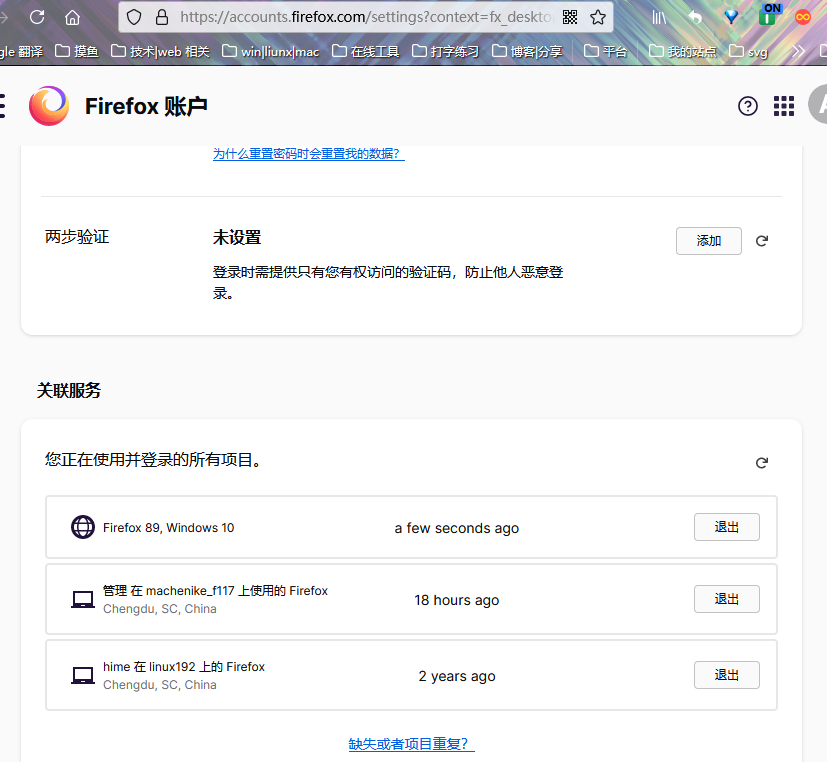Open the Firefox library icon in toolbar
The width and height of the screenshot is (827, 762).
(659, 17)
